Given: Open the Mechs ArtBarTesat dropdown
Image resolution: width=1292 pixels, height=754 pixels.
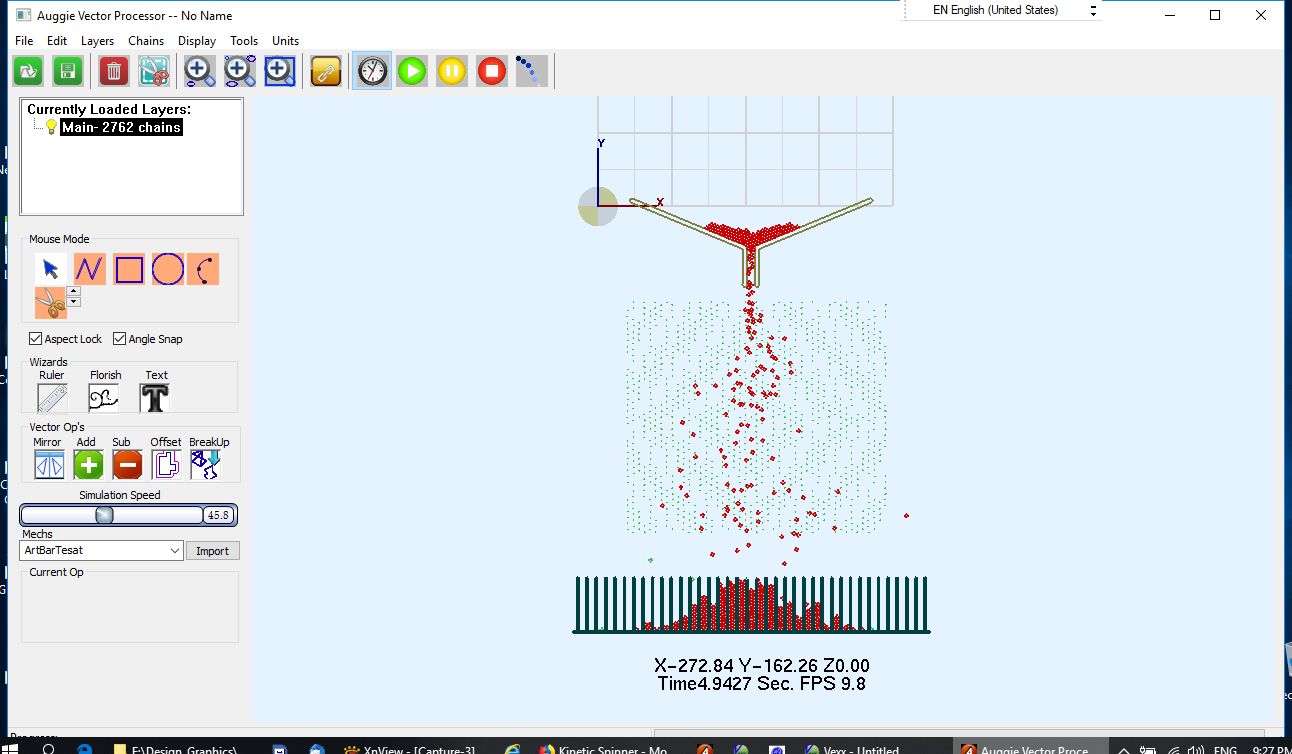Looking at the screenshot, I should [174, 551].
